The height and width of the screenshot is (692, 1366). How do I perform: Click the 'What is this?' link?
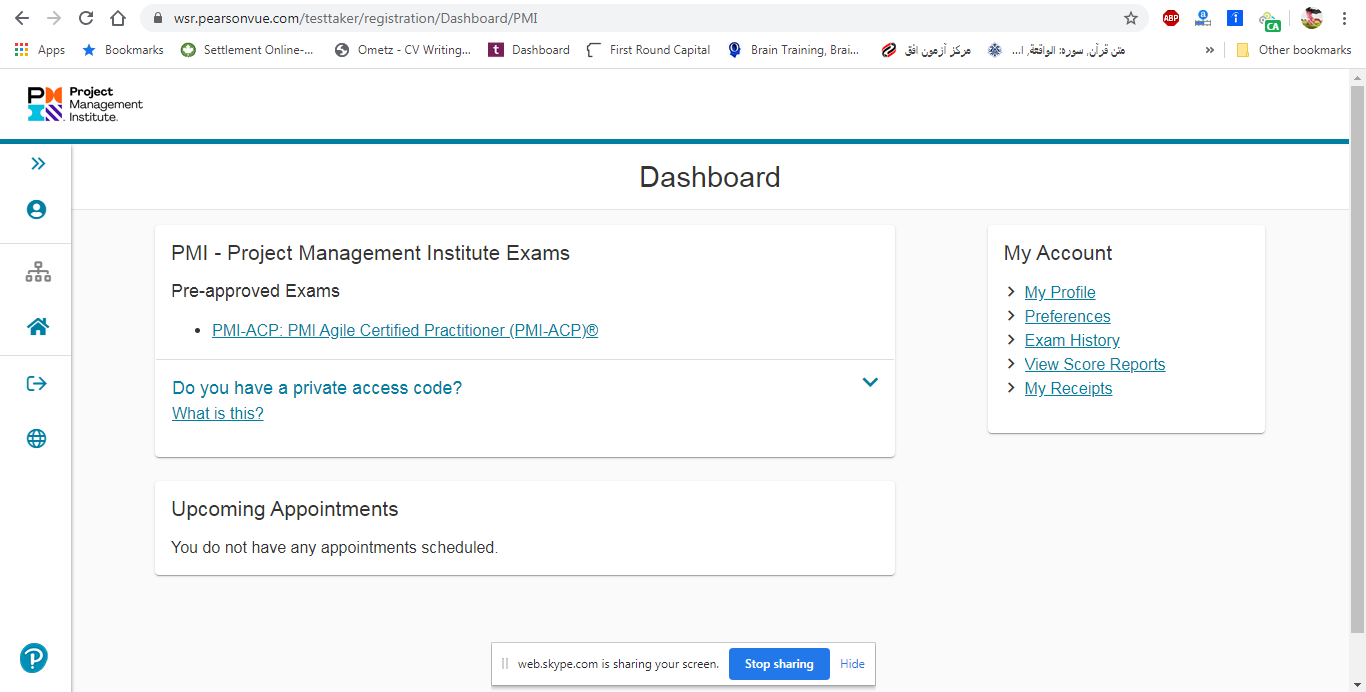[218, 414]
